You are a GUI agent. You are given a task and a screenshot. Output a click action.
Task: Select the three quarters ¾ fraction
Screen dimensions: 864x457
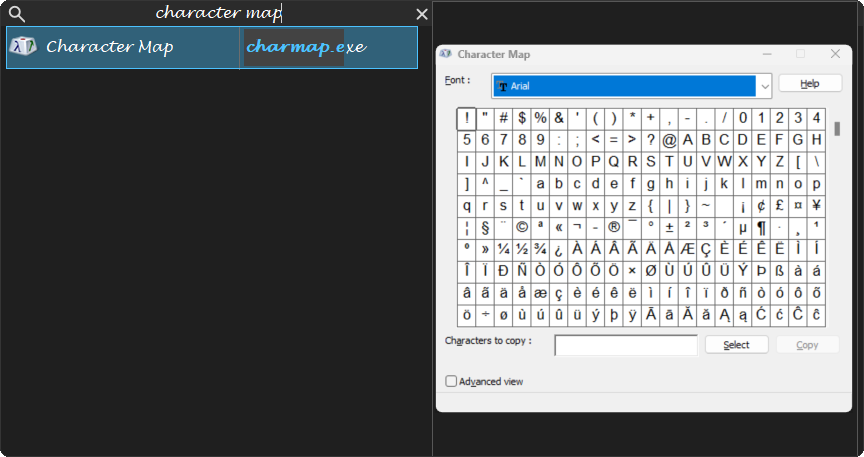[x=541, y=250]
